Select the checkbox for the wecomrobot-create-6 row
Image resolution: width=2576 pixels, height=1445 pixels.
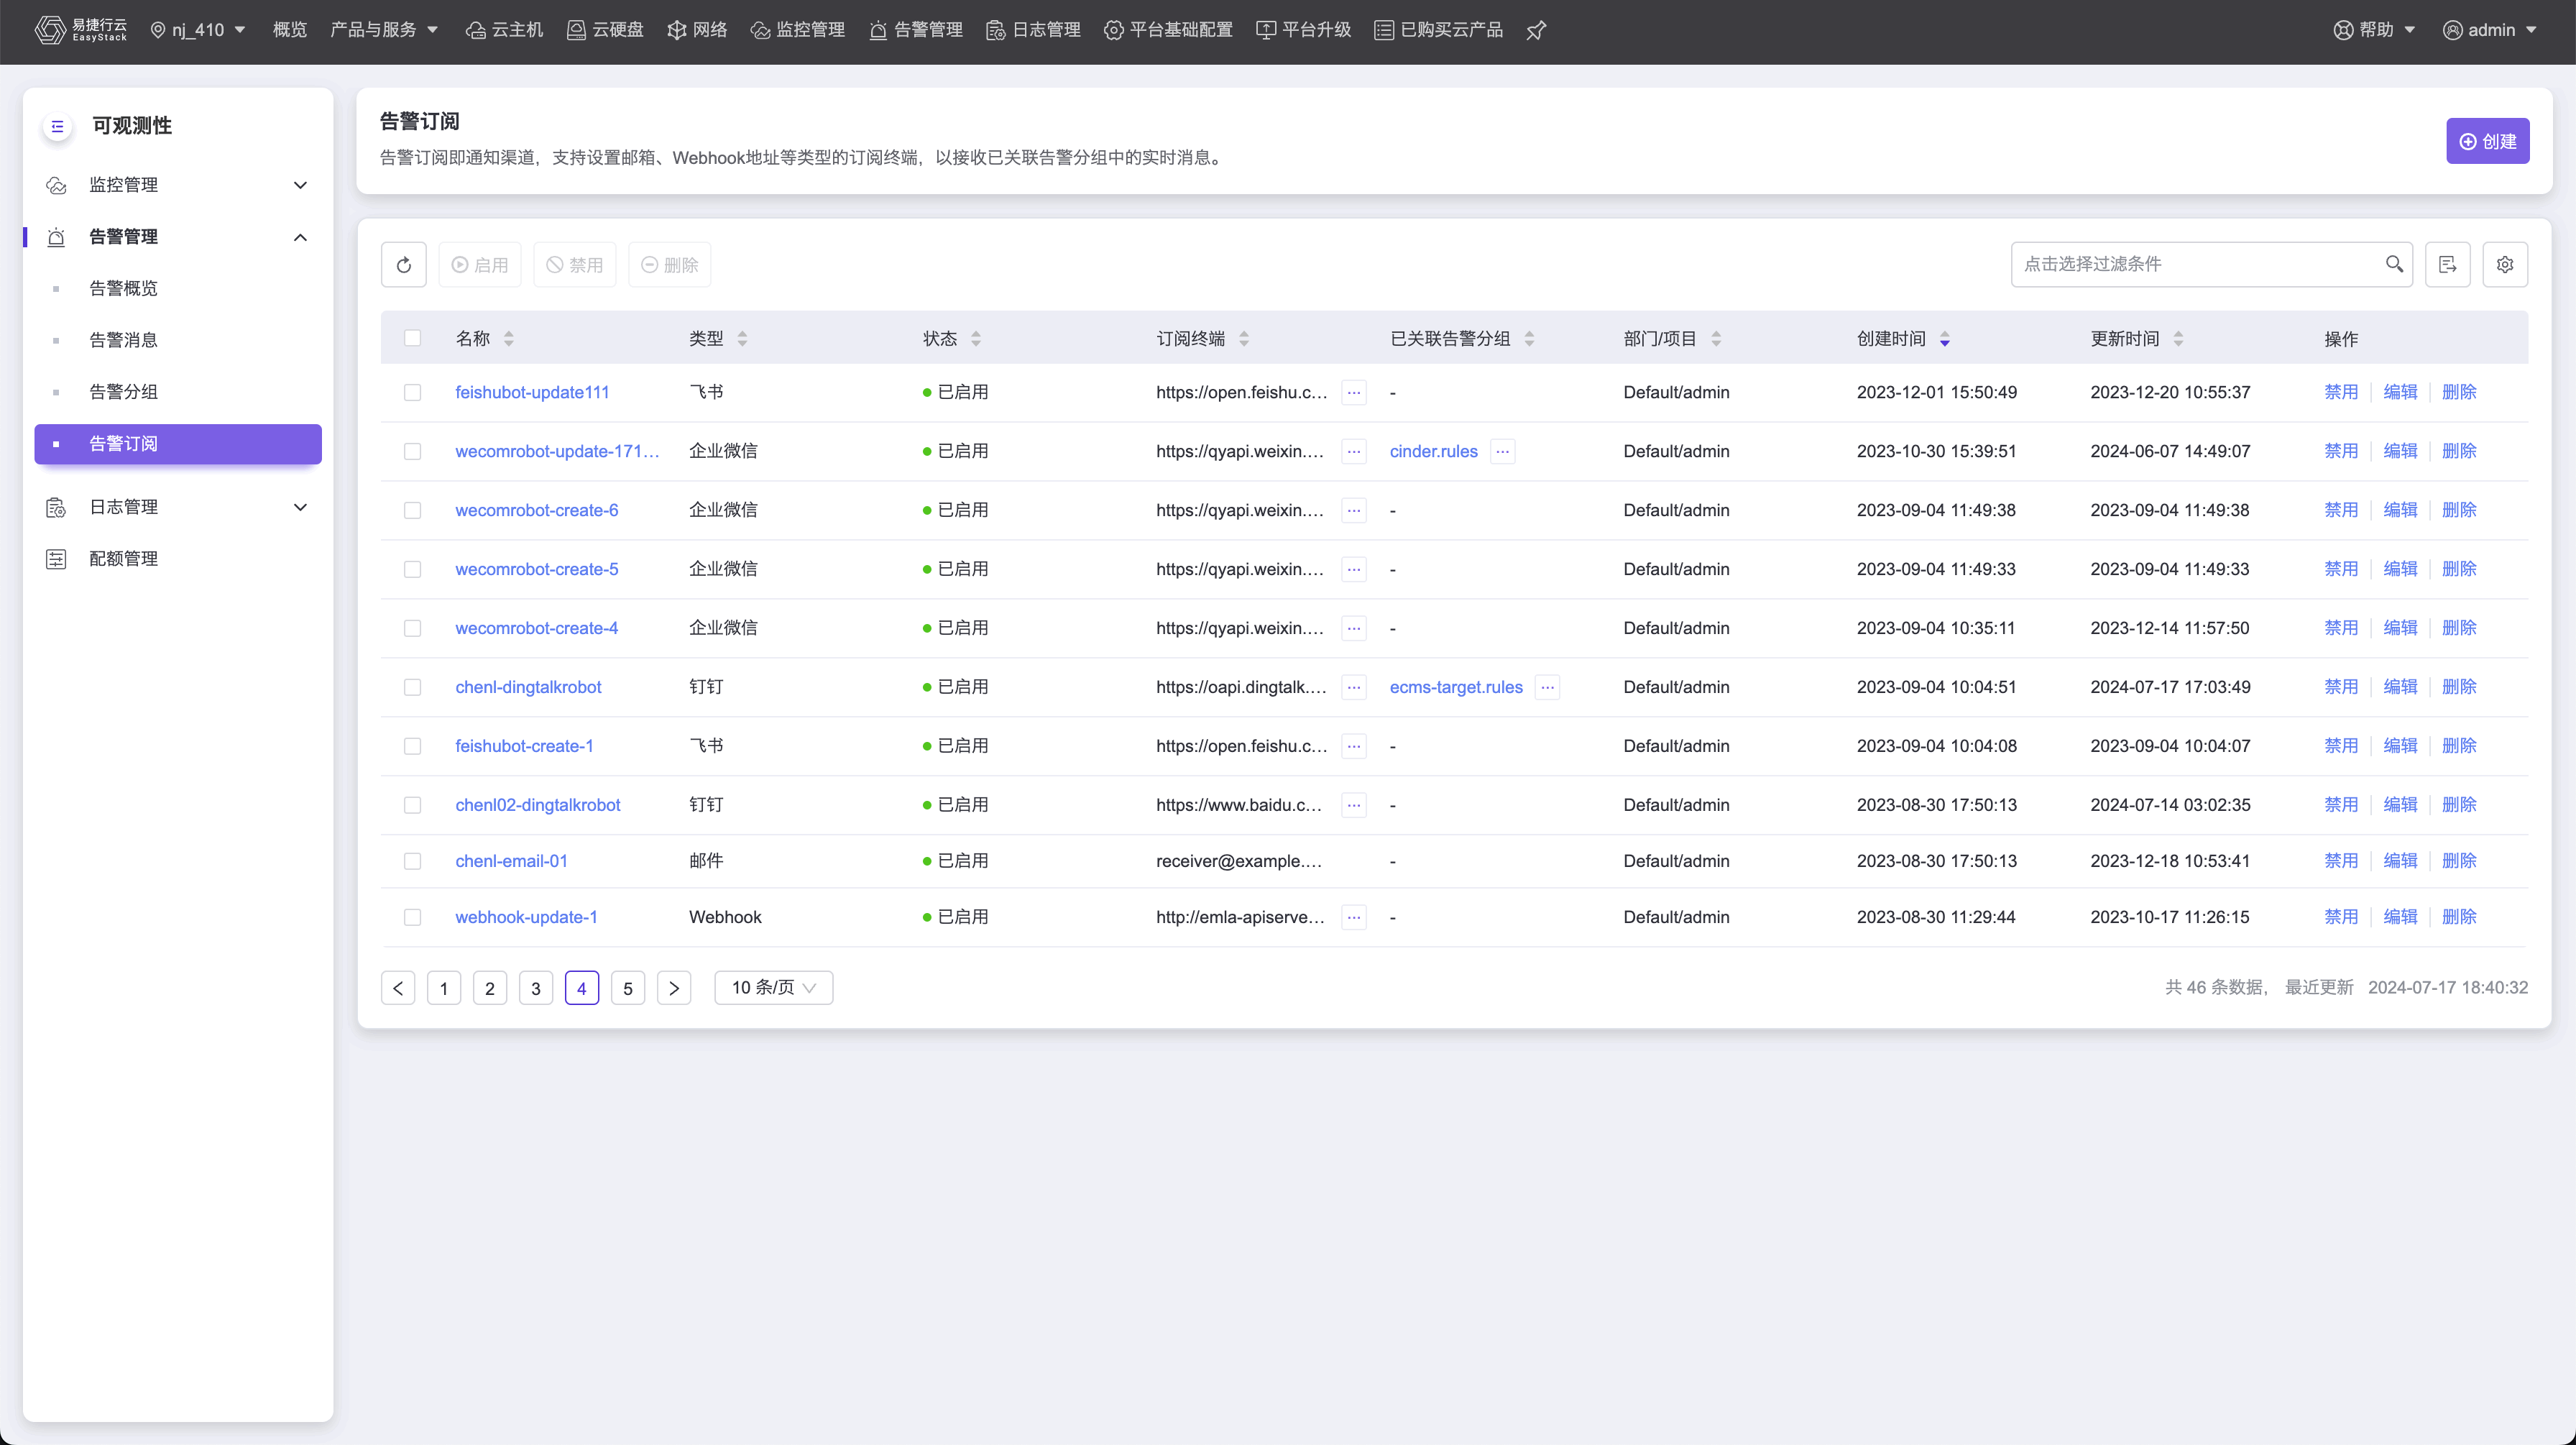tap(412, 511)
